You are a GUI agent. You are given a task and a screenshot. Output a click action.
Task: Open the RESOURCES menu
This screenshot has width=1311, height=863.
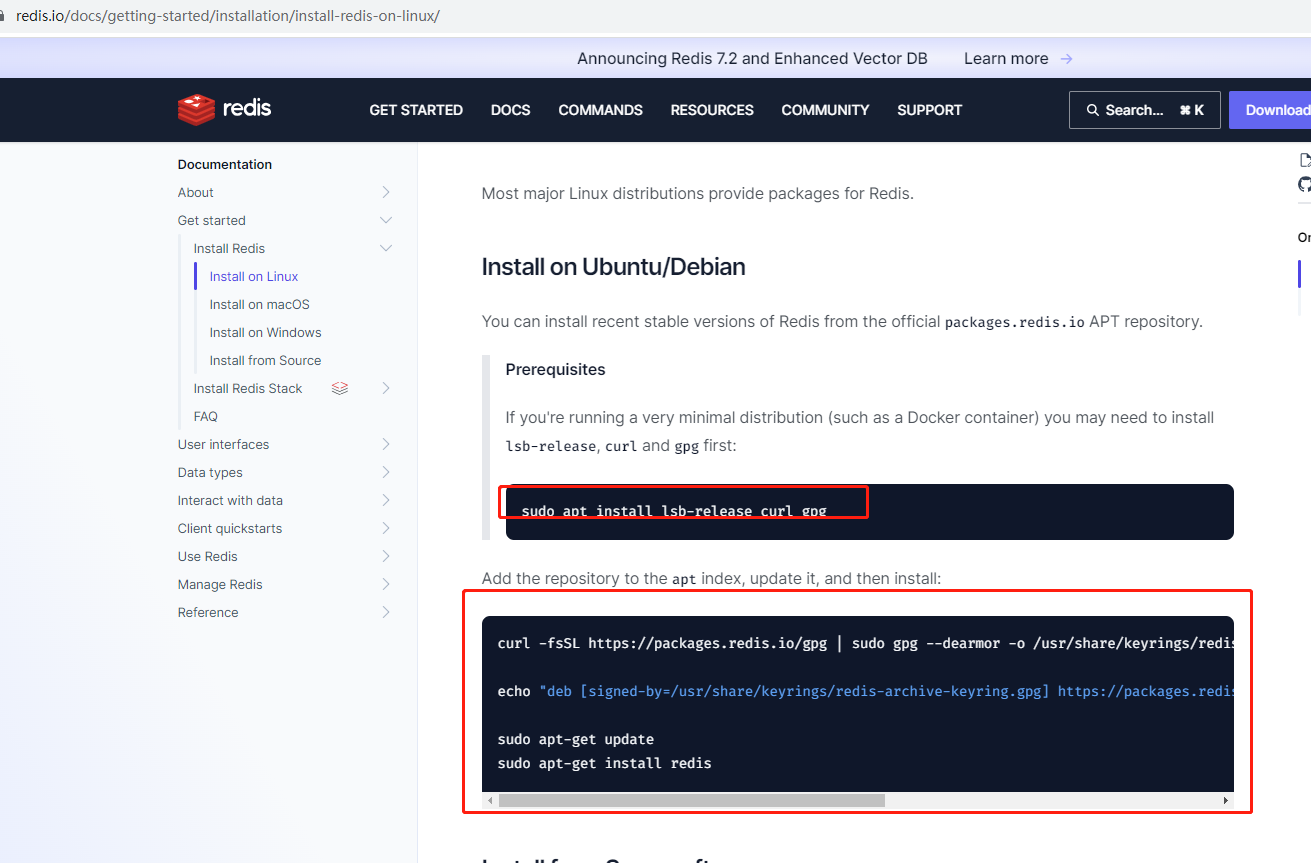712,110
